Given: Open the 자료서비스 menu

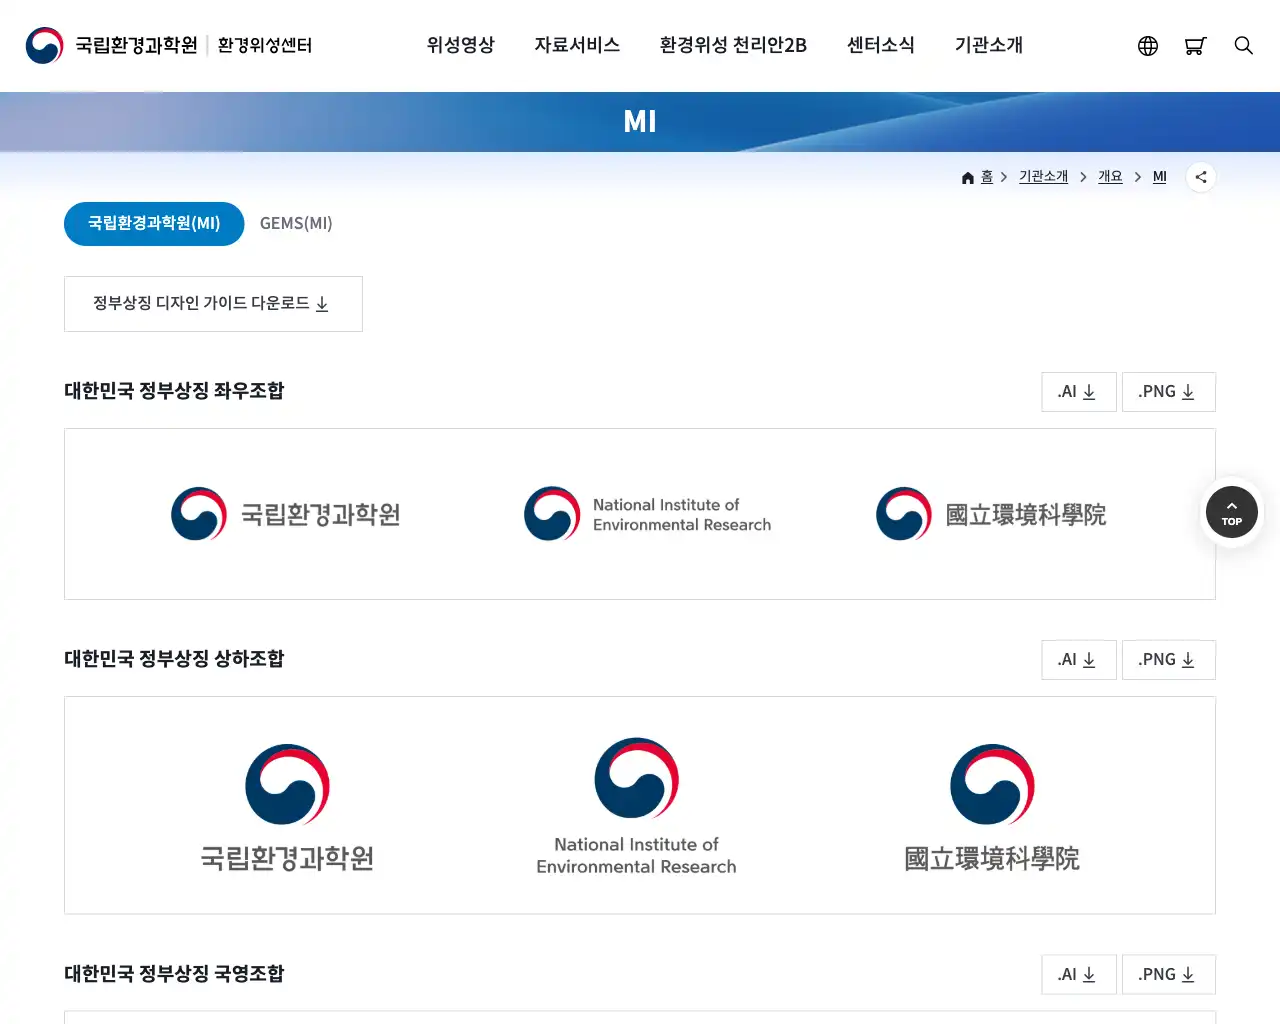Looking at the screenshot, I should tap(577, 45).
